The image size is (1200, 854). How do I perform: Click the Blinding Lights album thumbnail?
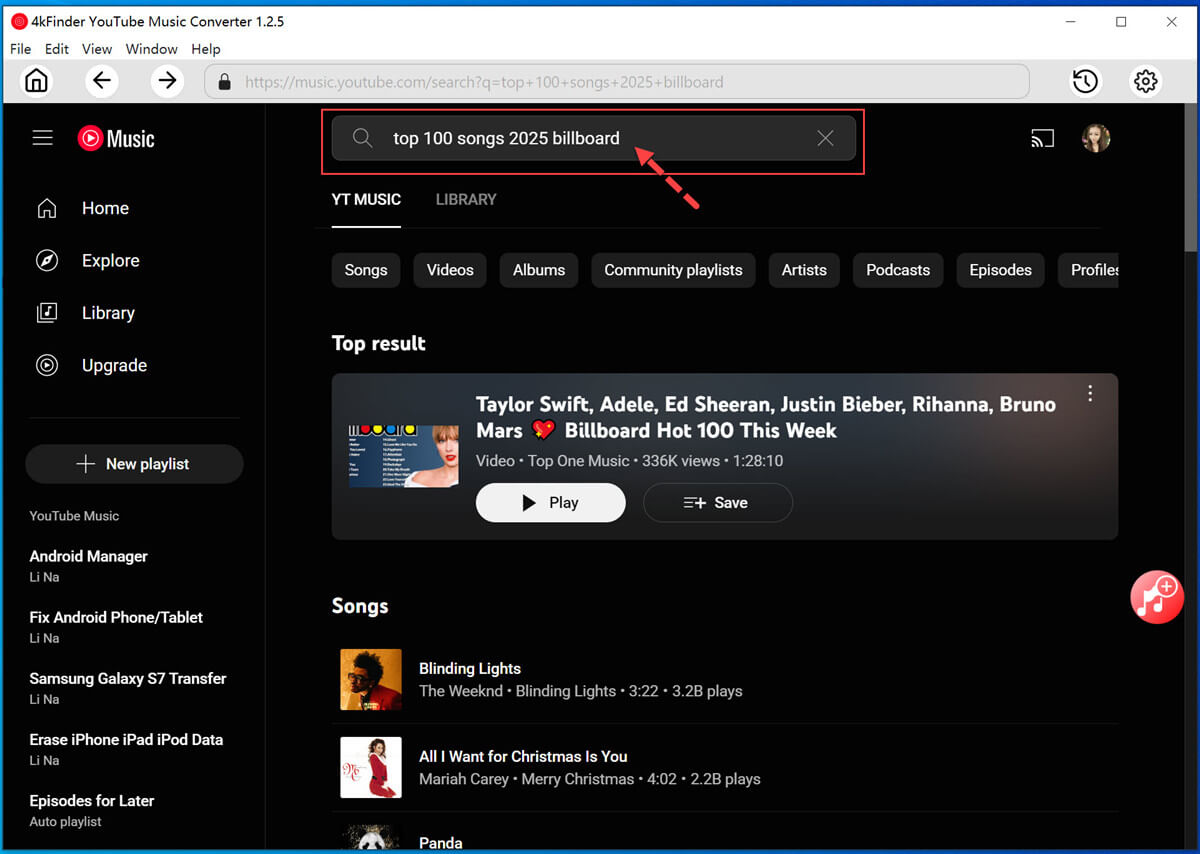[371, 680]
